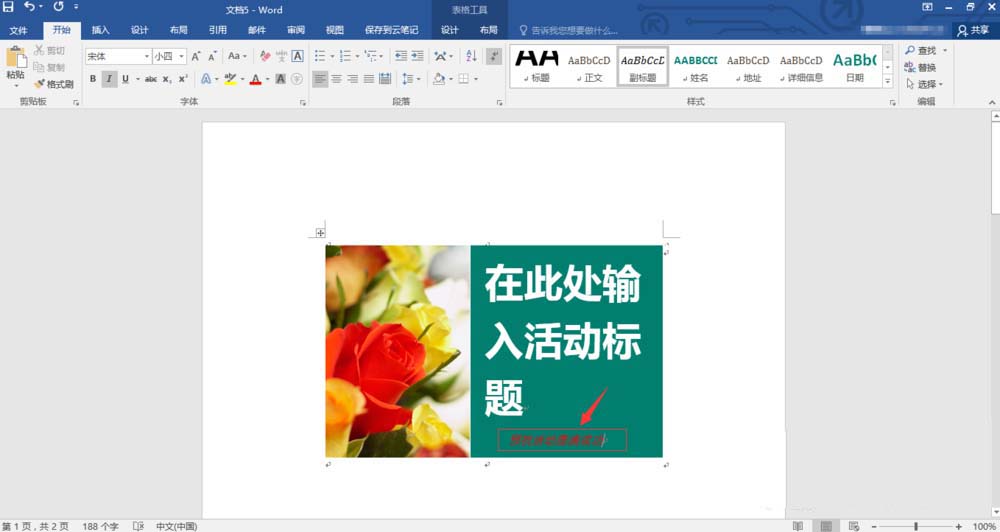Toggle show paragraph marks button

pyautogui.click(x=492, y=57)
